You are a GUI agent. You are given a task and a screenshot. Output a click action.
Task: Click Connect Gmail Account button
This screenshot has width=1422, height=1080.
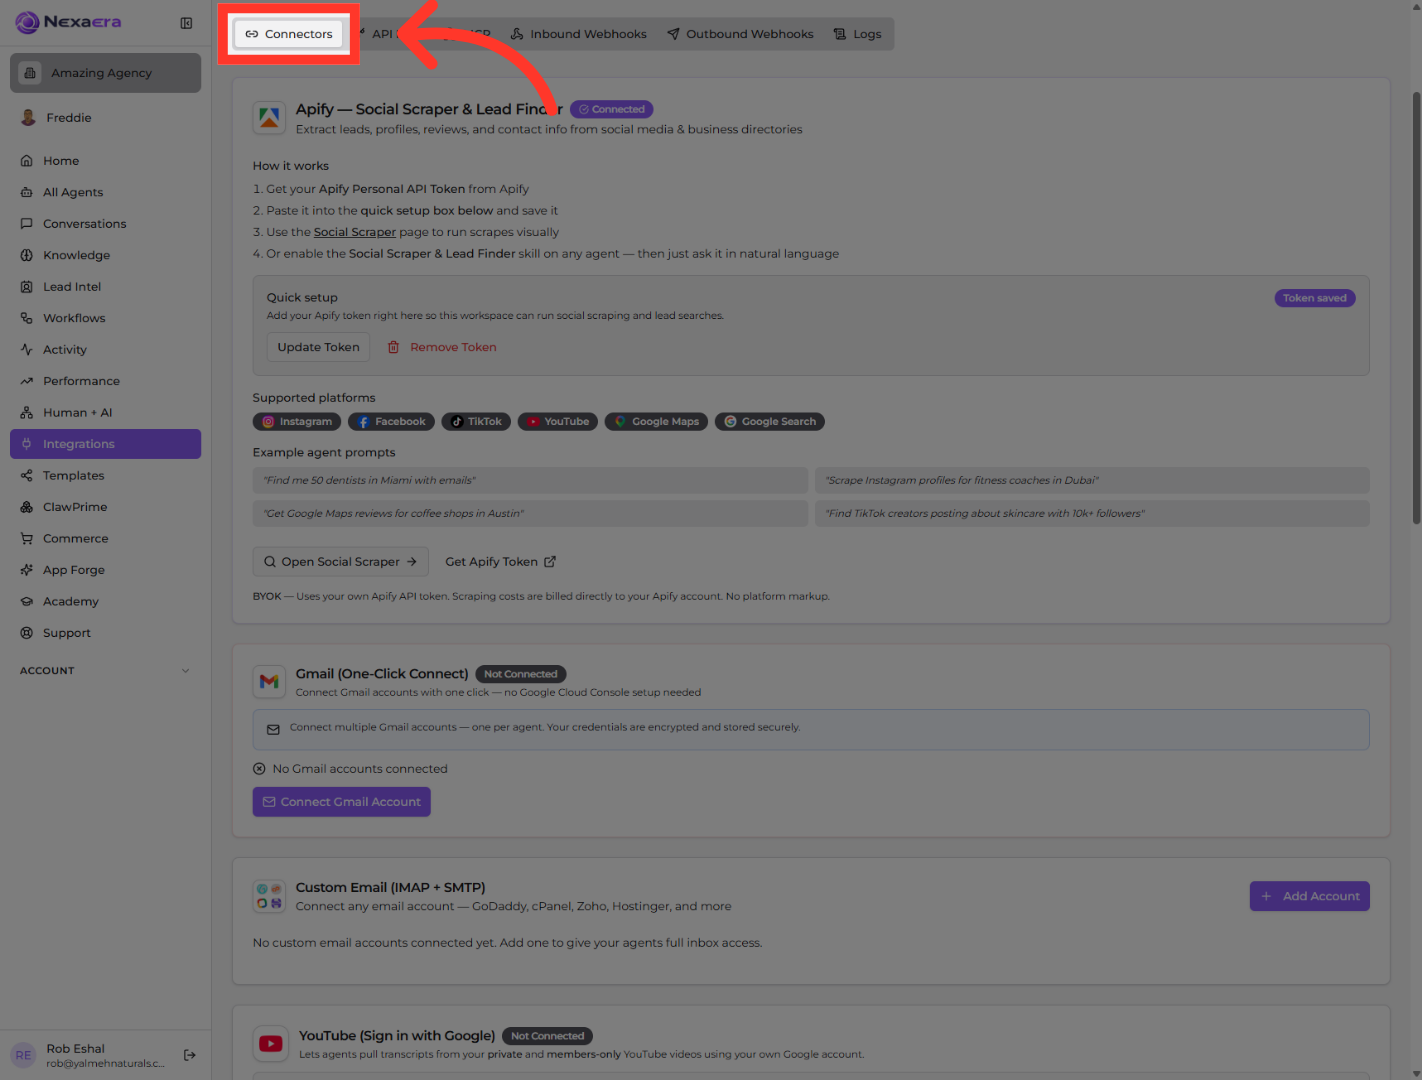pos(342,802)
